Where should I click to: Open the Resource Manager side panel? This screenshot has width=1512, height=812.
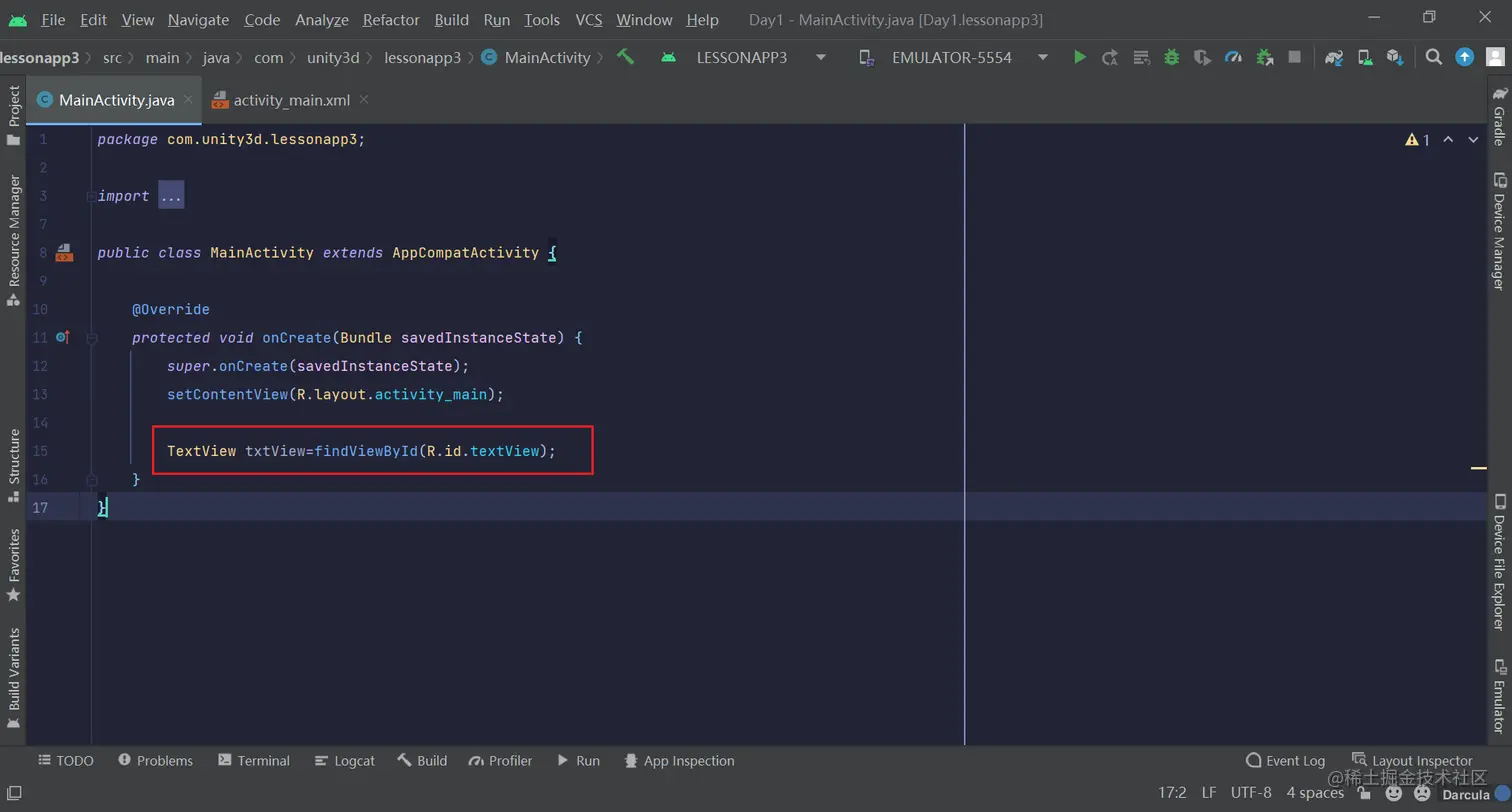point(13,240)
